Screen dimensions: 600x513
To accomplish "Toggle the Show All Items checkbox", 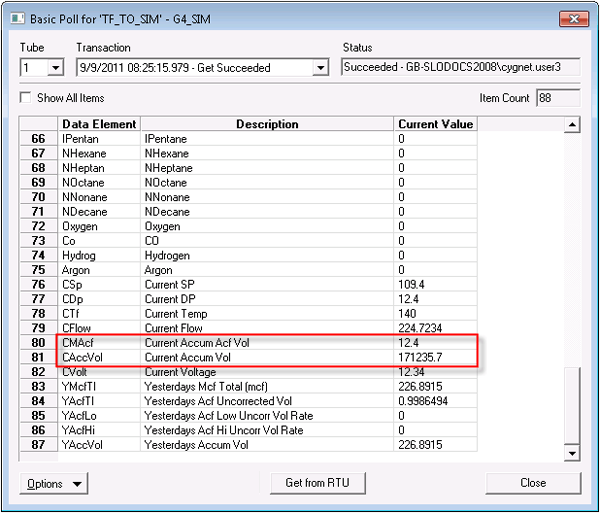I will click(25, 98).
